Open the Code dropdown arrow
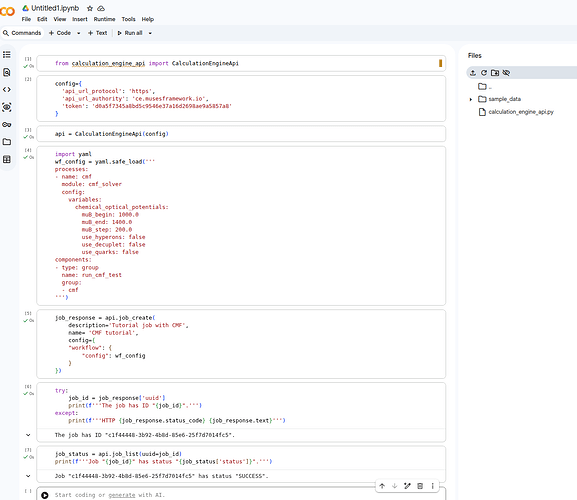 point(78,33)
